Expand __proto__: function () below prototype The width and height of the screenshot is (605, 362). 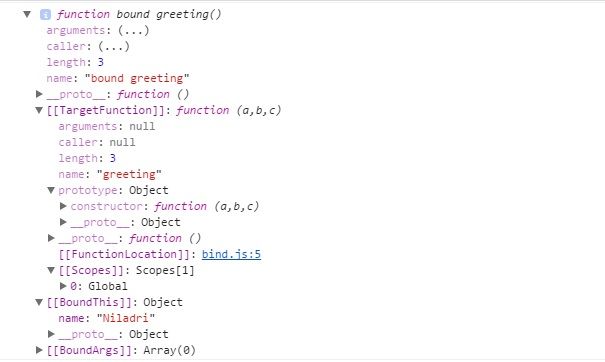coord(51,238)
